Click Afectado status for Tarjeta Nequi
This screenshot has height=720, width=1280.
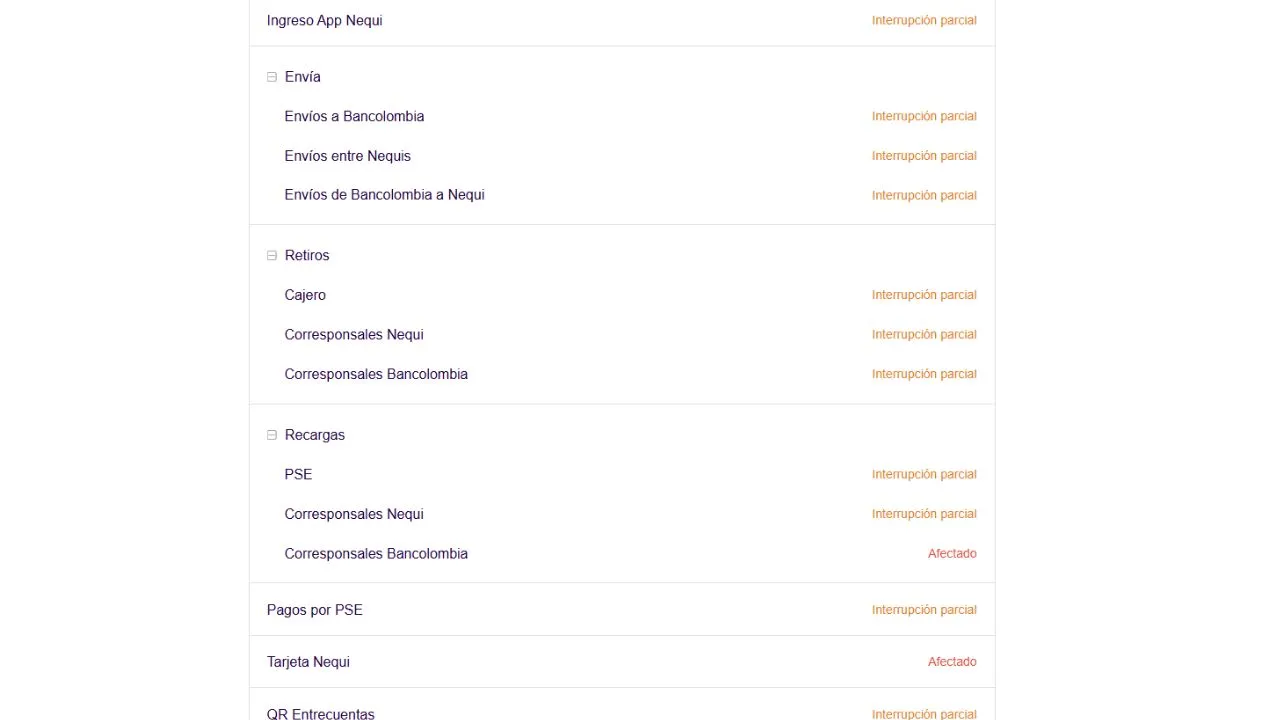click(x=952, y=662)
